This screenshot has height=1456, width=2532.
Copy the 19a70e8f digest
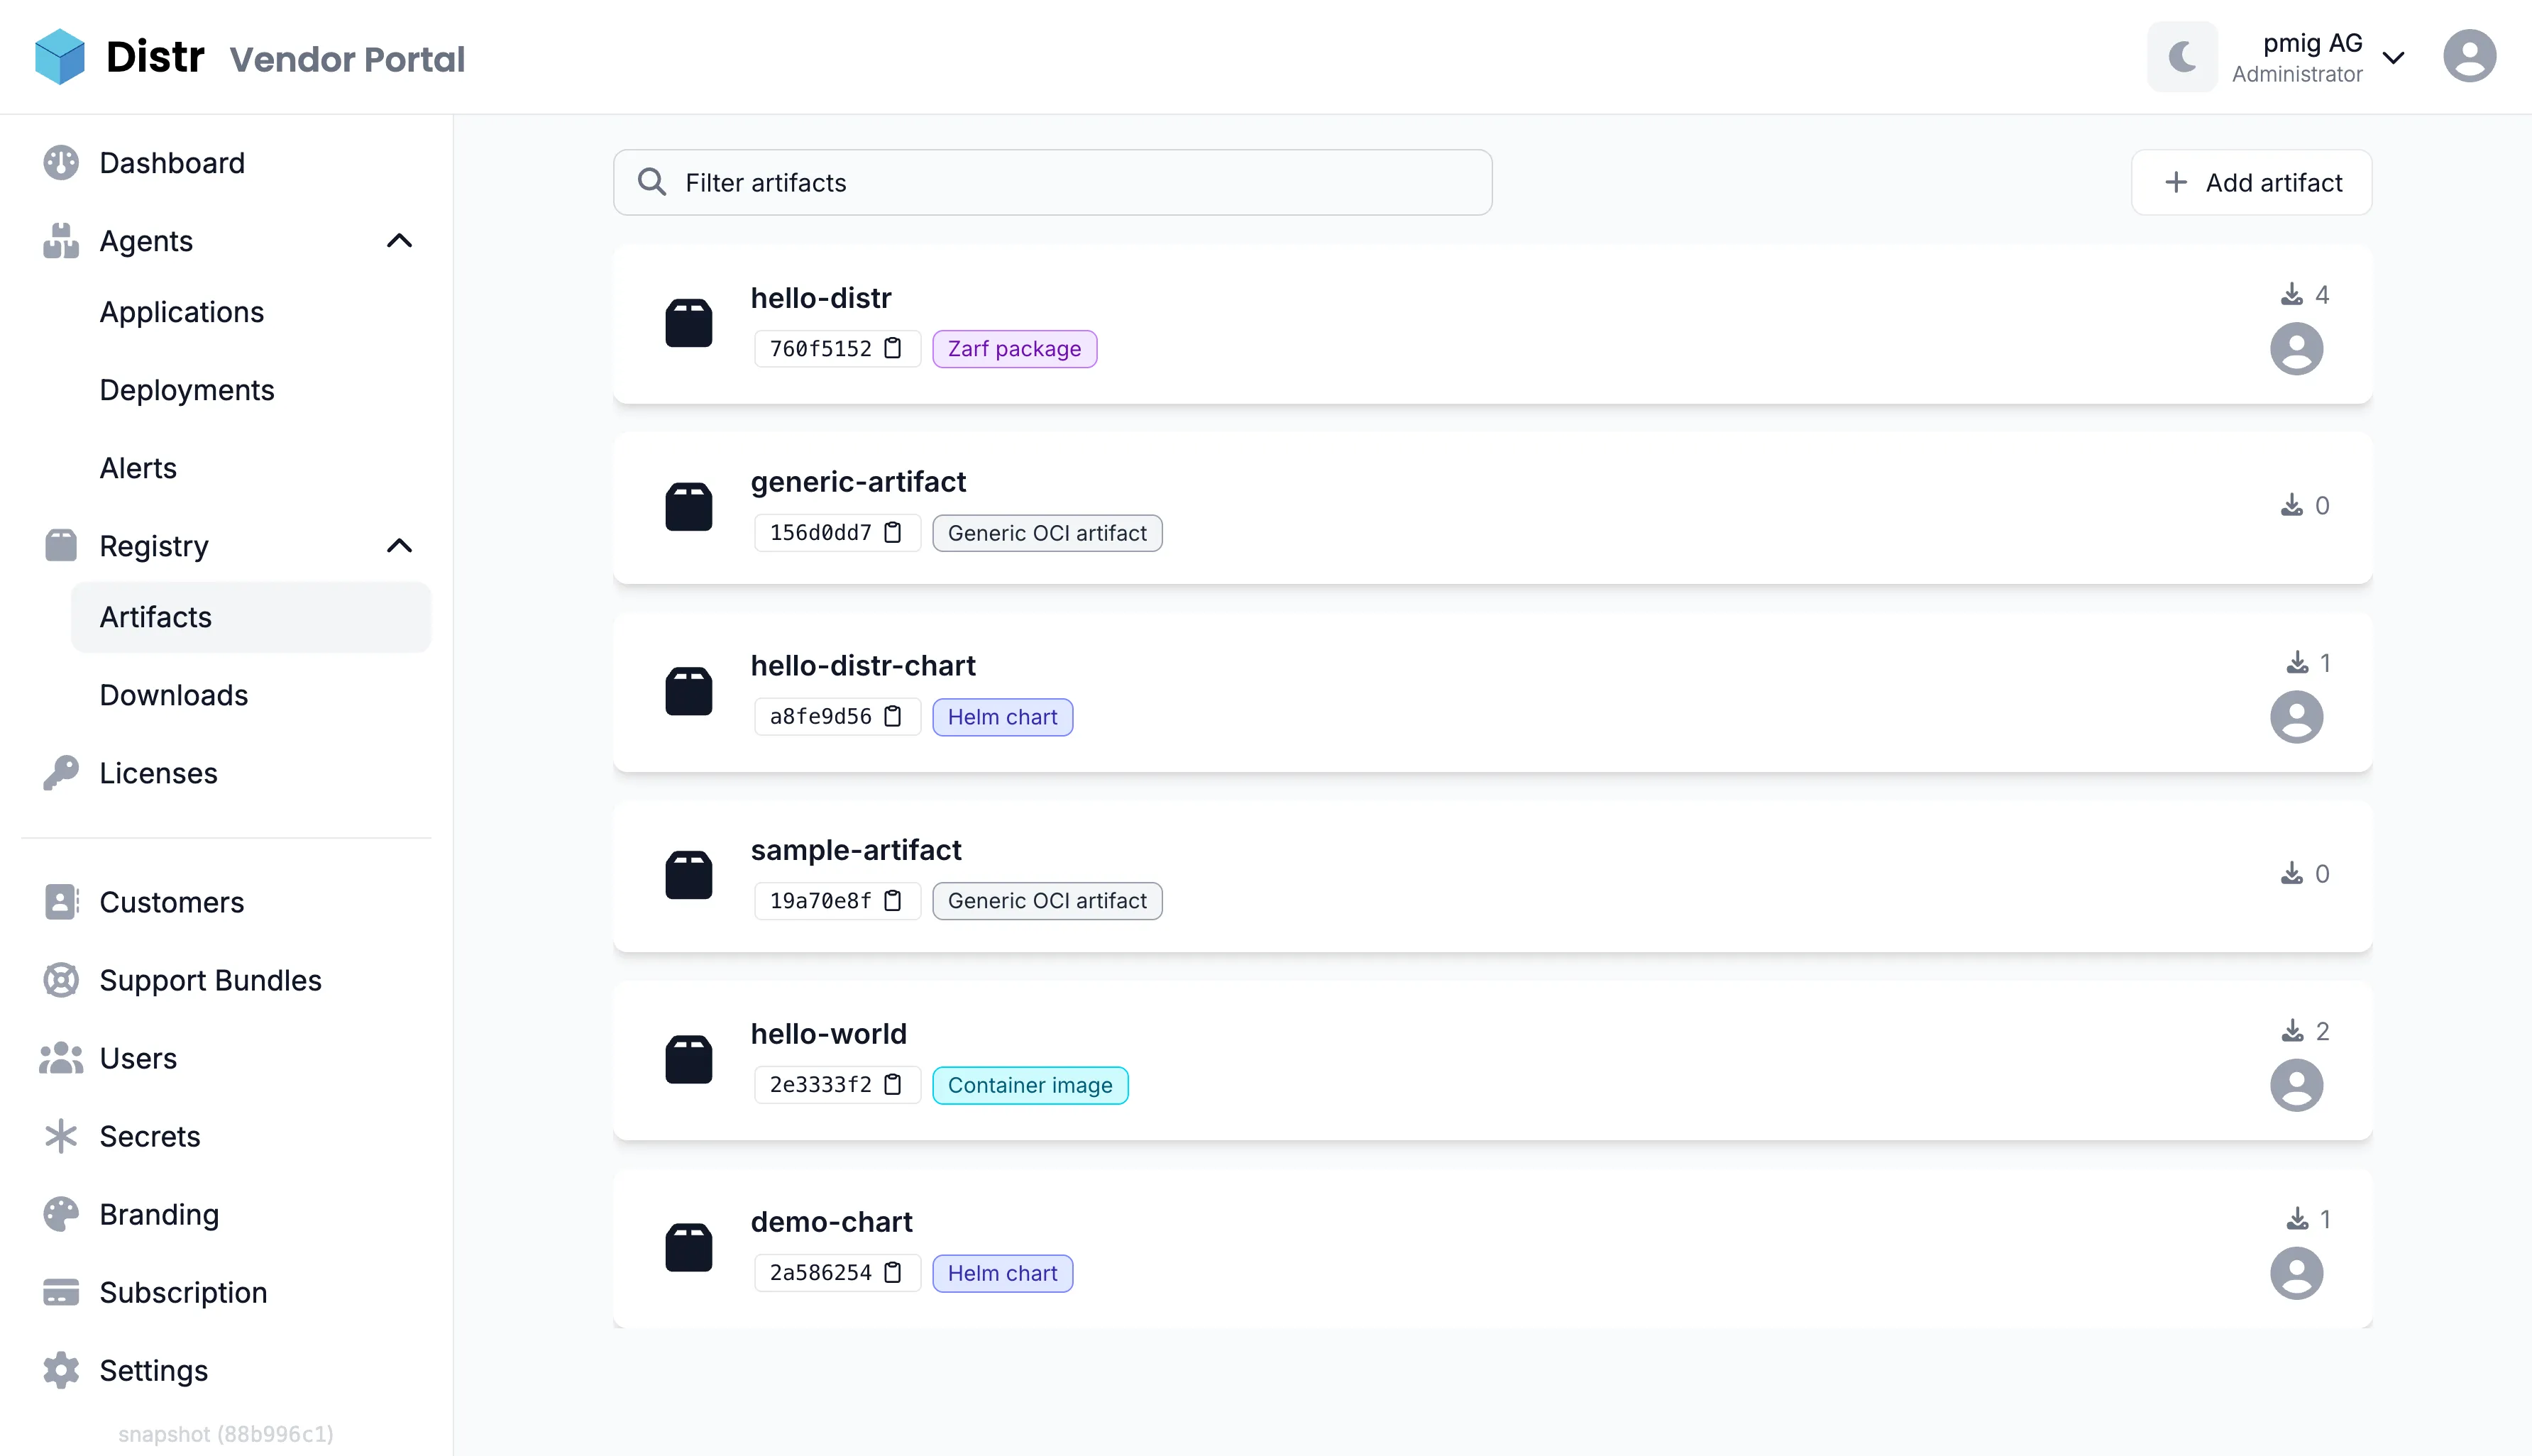pos(893,900)
